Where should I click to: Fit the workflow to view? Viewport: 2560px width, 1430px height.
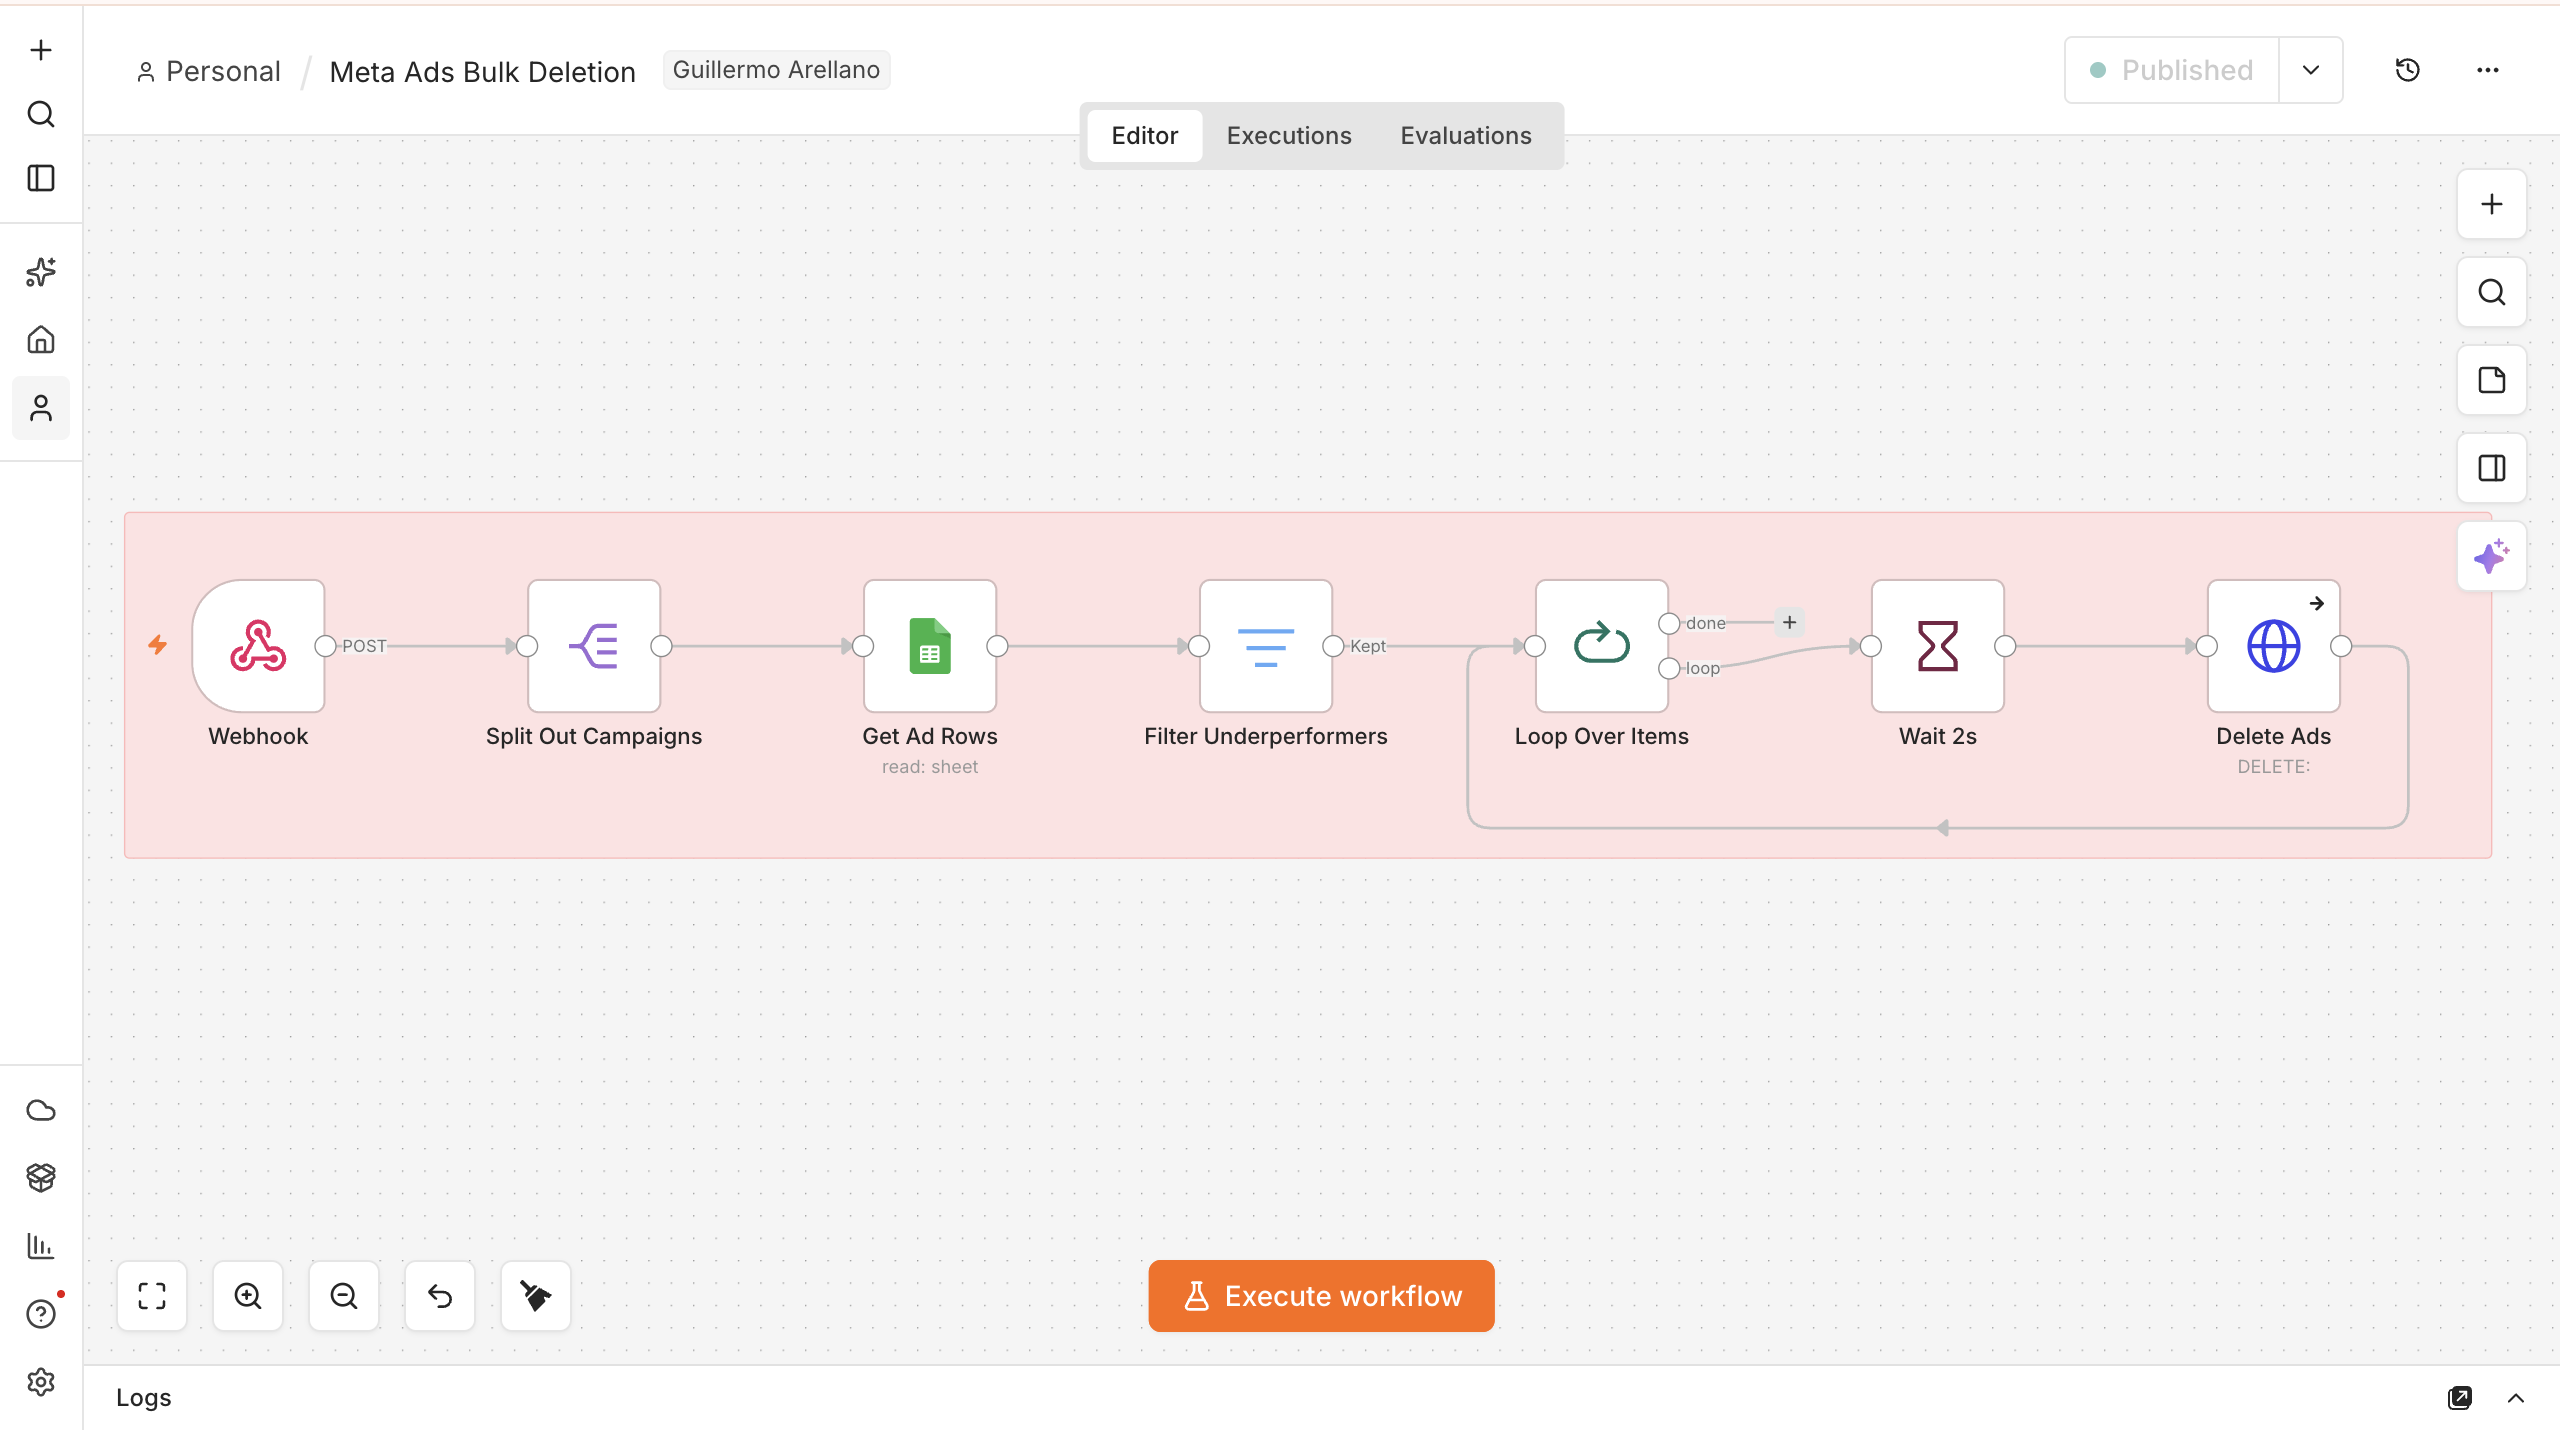click(152, 1296)
